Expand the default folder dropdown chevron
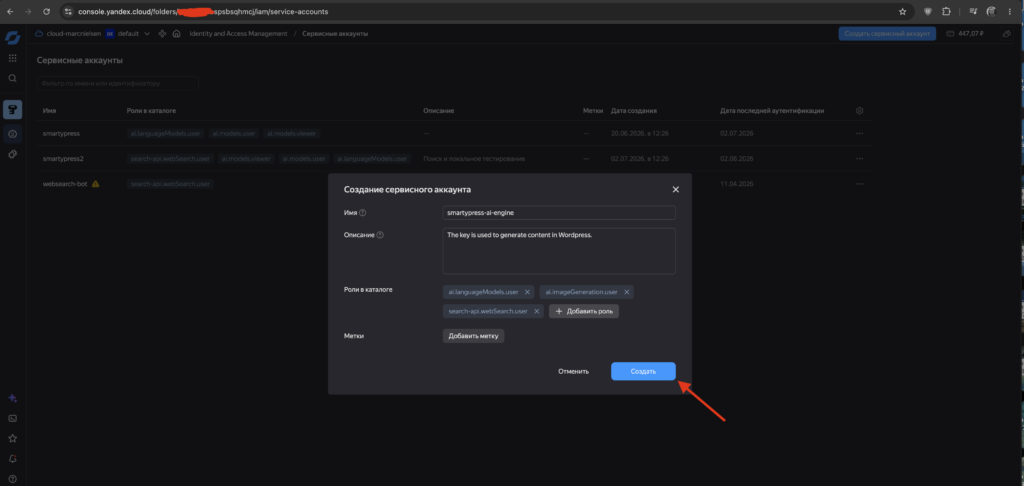 click(147, 33)
